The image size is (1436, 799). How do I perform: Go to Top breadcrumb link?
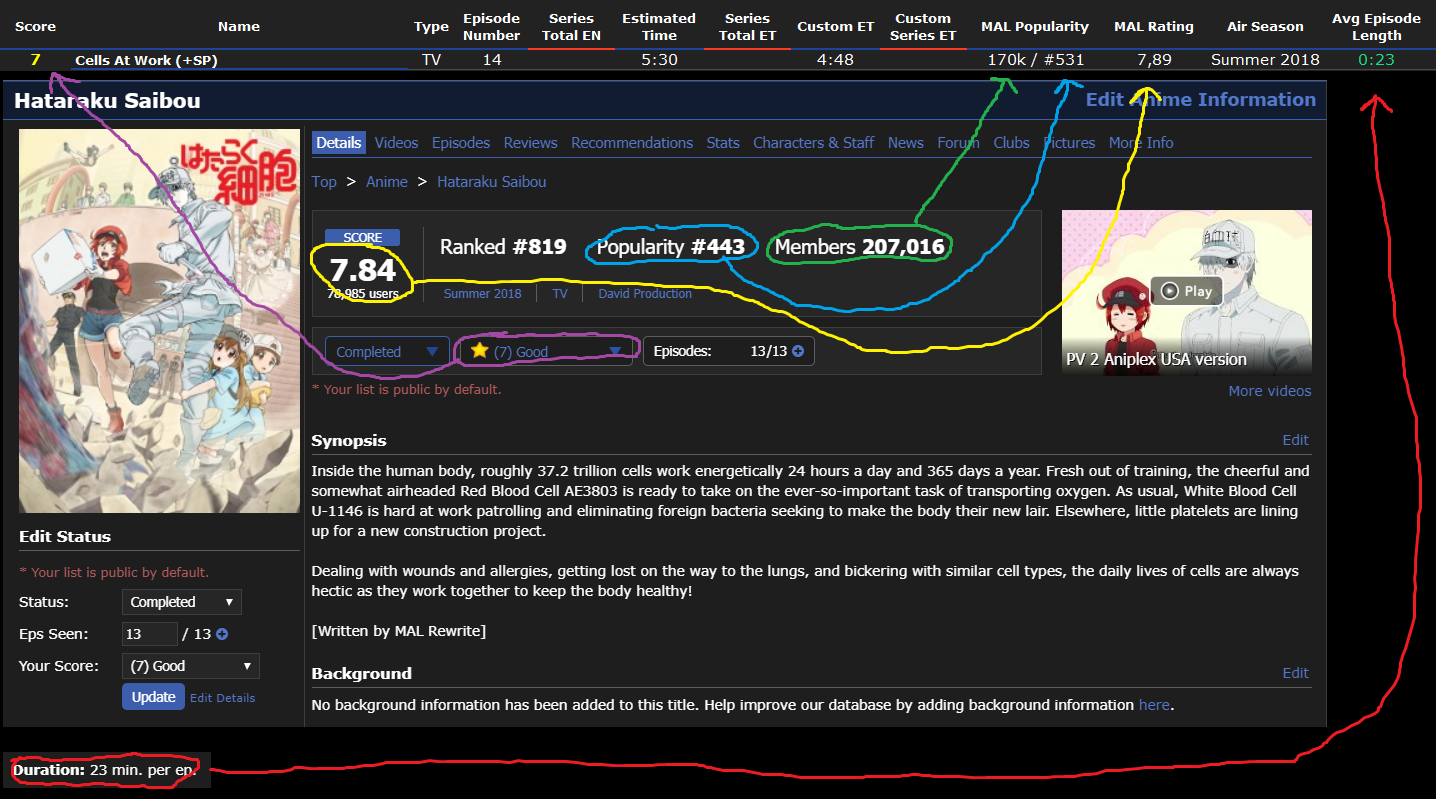pyautogui.click(x=324, y=182)
